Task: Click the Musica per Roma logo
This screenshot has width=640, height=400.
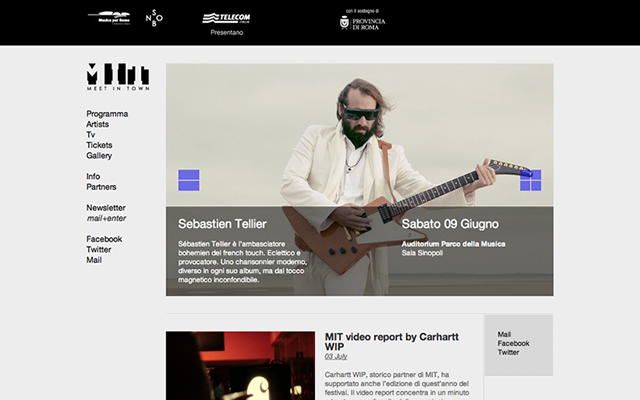Action: (x=109, y=18)
